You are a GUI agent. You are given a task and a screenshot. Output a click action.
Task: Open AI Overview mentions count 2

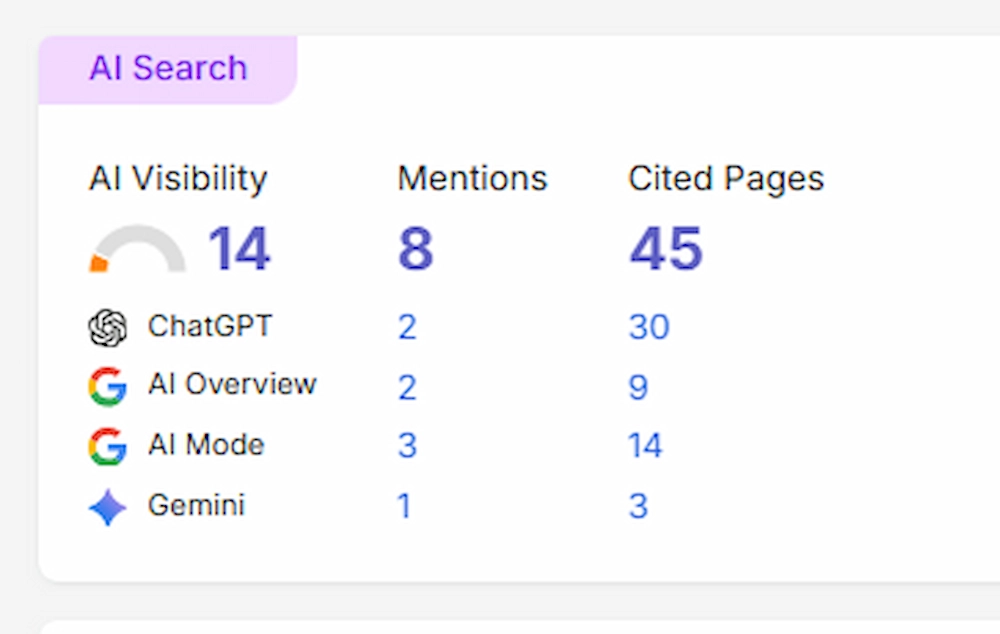coord(408,387)
